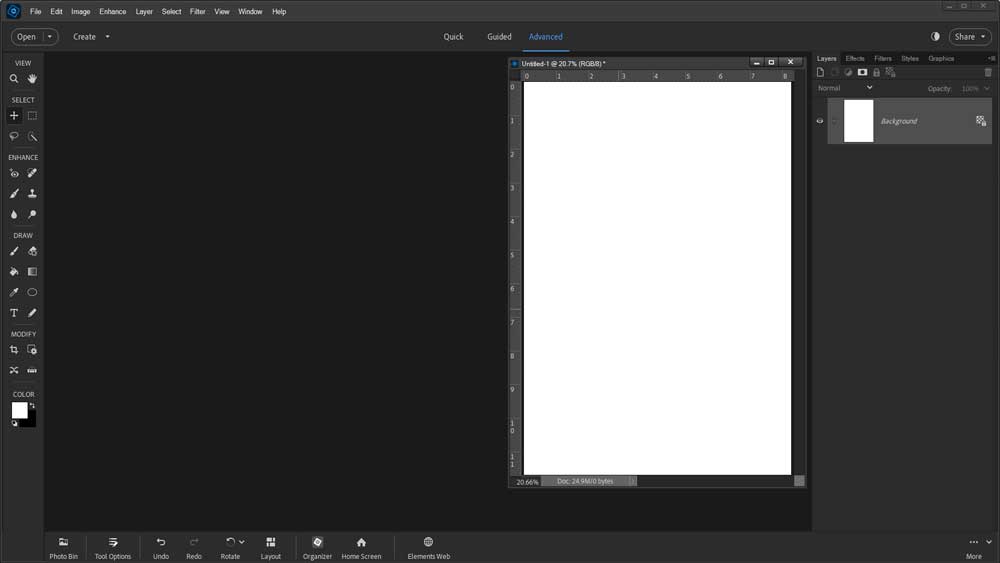Create a new layer in Layers panel
1000x563 pixels.
821,73
